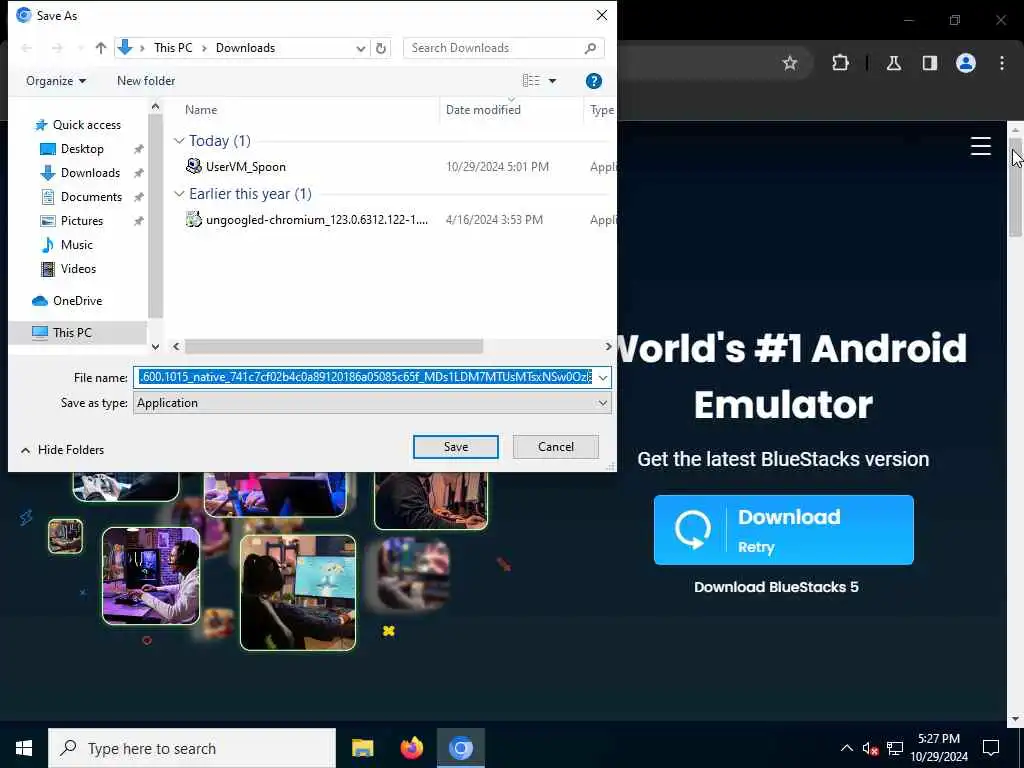
Task: Click the Save button
Action: coord(456,447)
